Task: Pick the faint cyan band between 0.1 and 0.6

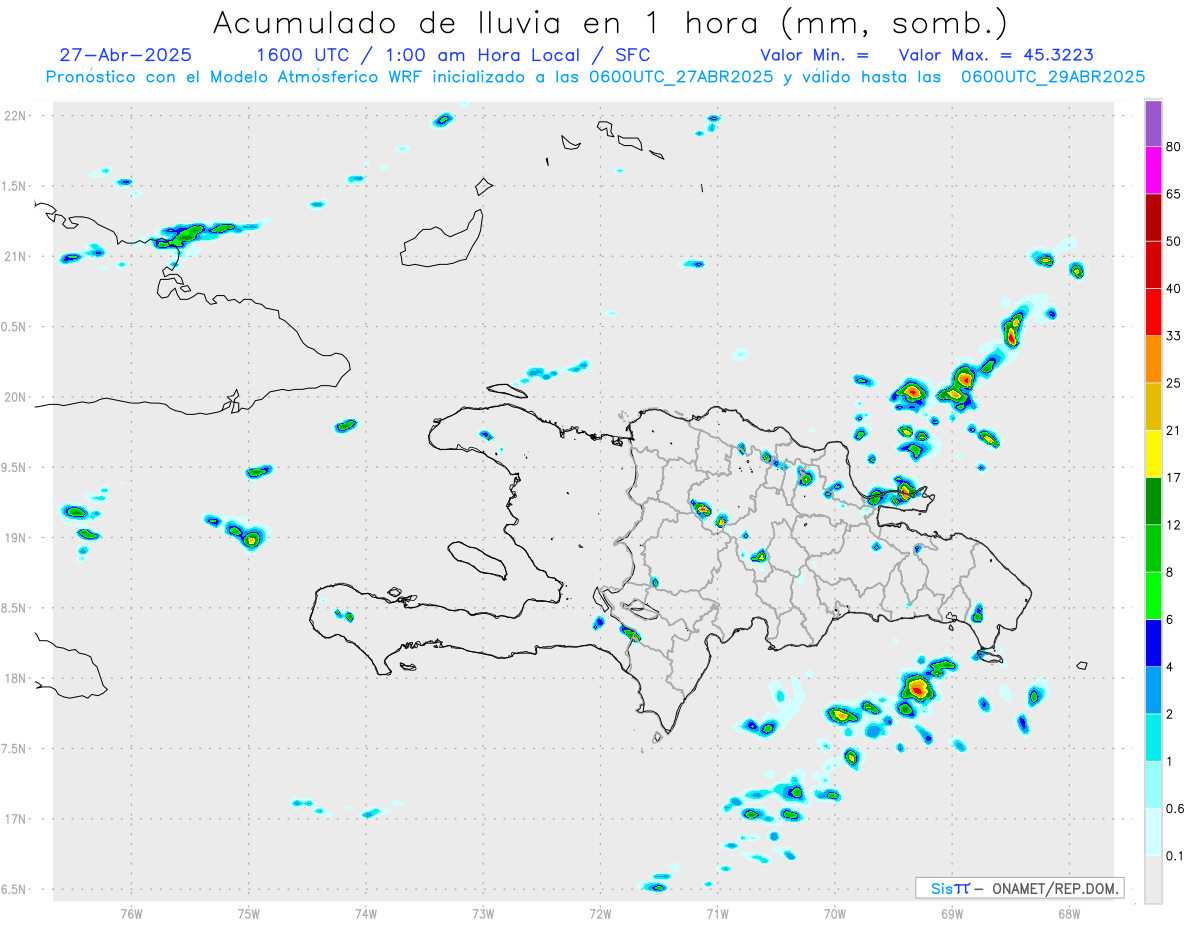Action: point(1153,830)
